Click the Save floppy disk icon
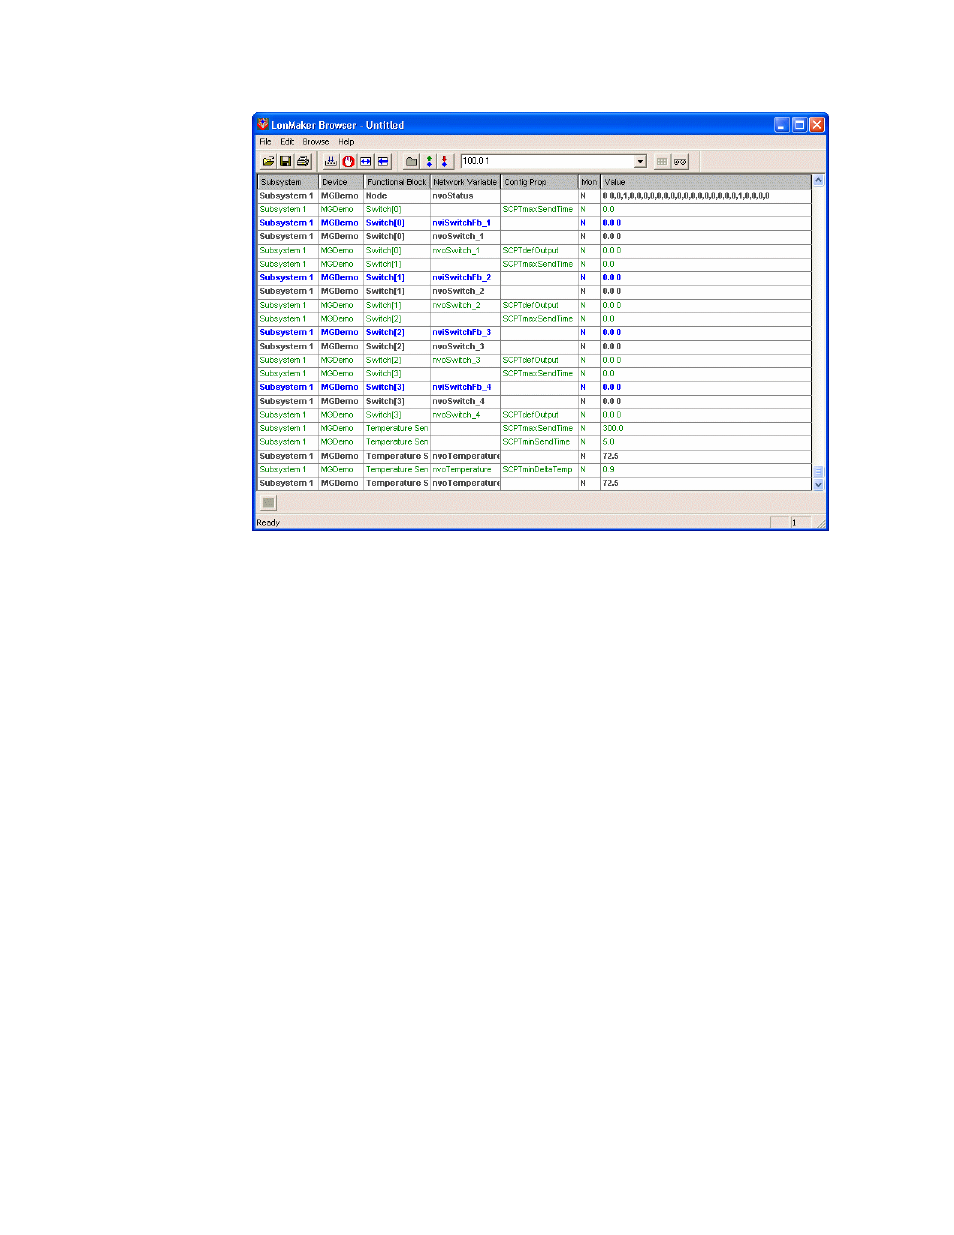 (x=286, y=161)
